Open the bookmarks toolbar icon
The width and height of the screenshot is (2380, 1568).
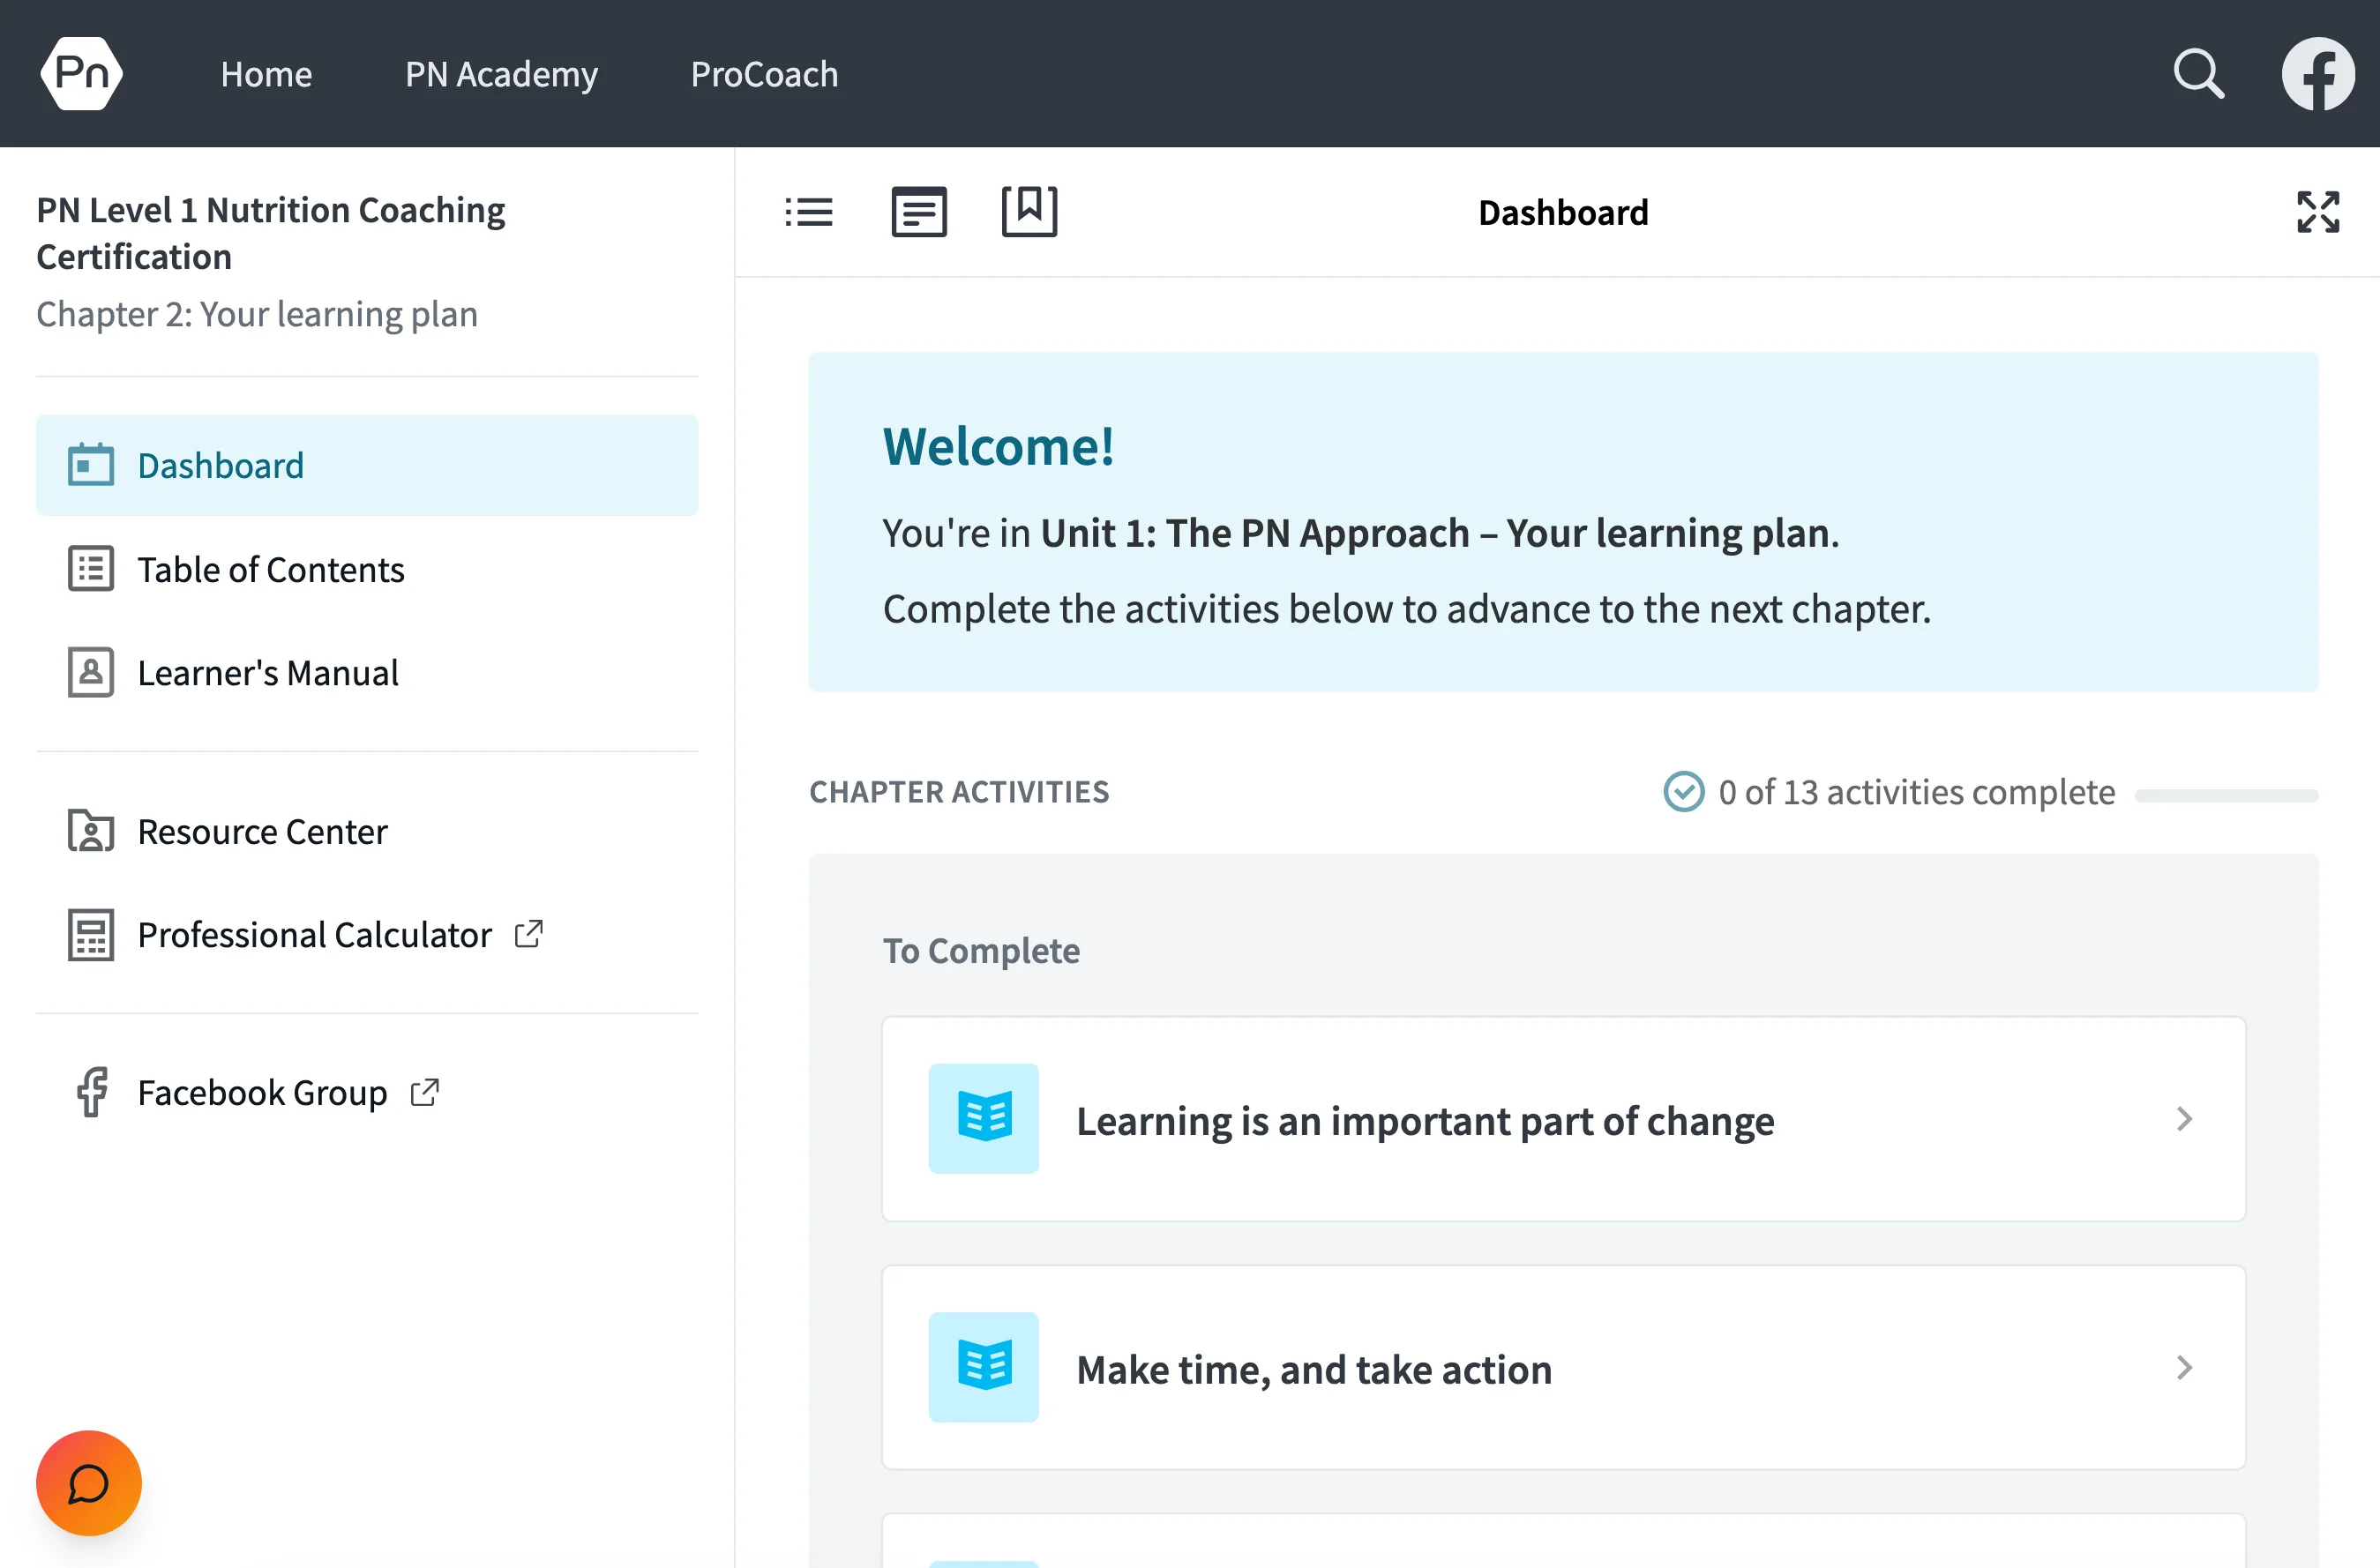pos(1029,211)
